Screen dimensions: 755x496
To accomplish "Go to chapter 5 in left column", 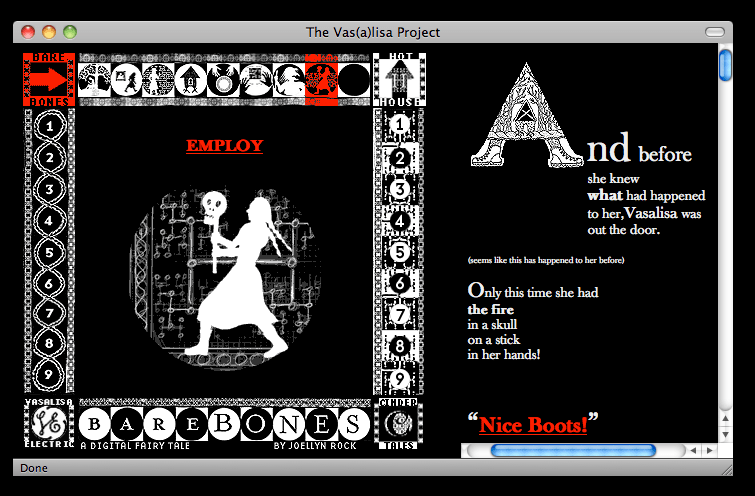I will (x=50, y=252).
